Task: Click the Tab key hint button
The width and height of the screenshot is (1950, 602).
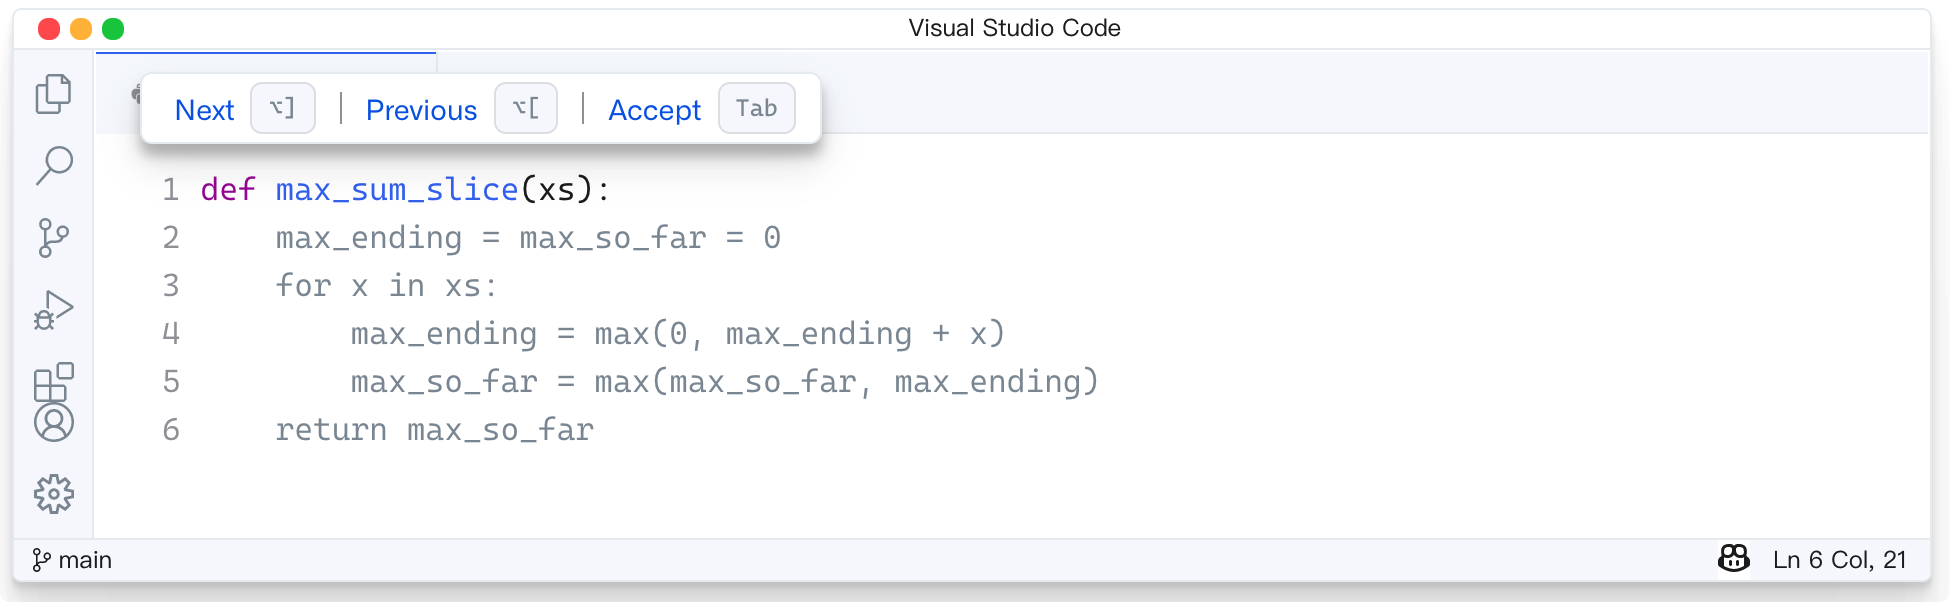Action: 757,108
